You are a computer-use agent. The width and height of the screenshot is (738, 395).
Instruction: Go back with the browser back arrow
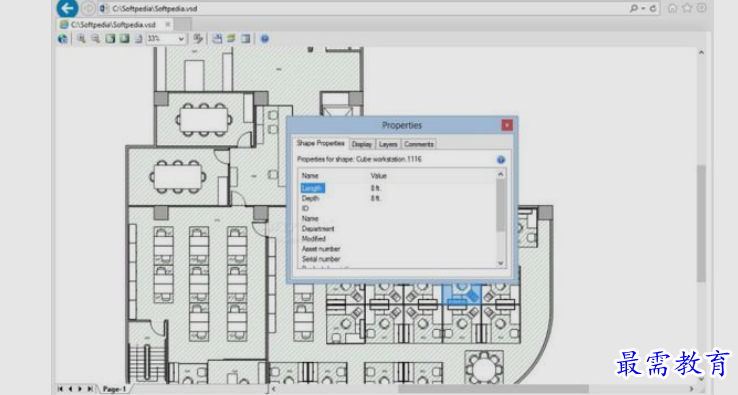point(67,8)
